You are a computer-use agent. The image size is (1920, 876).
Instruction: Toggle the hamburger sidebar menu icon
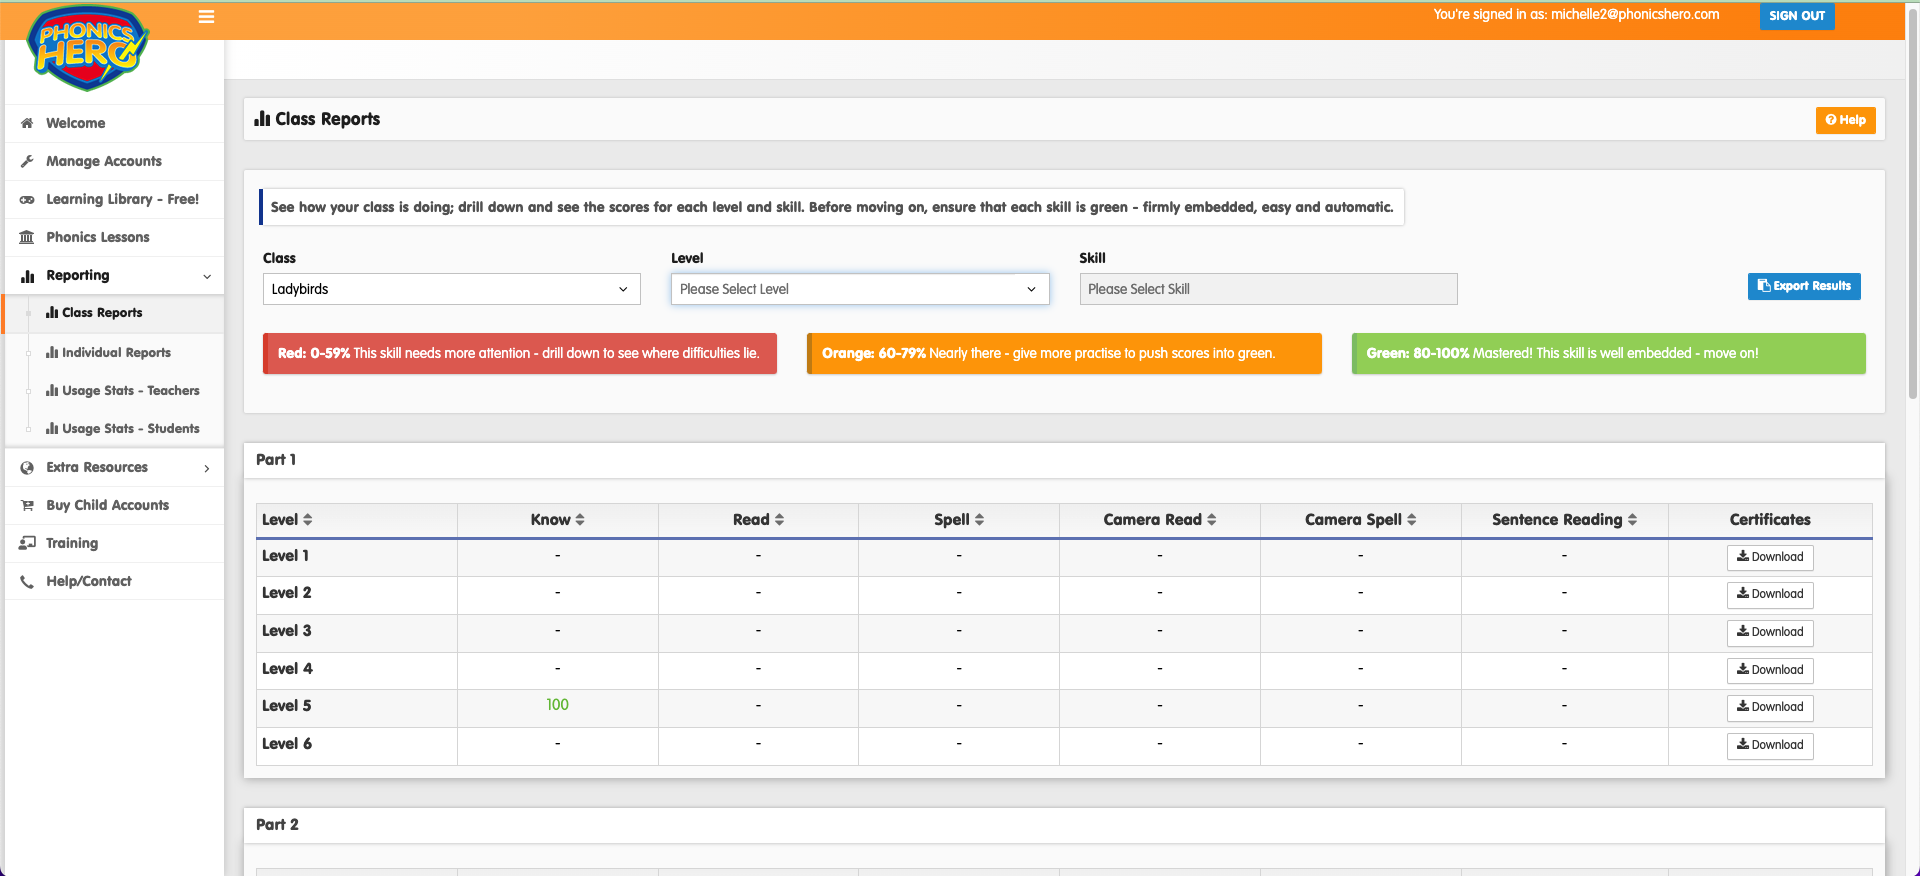coord(207,16)
